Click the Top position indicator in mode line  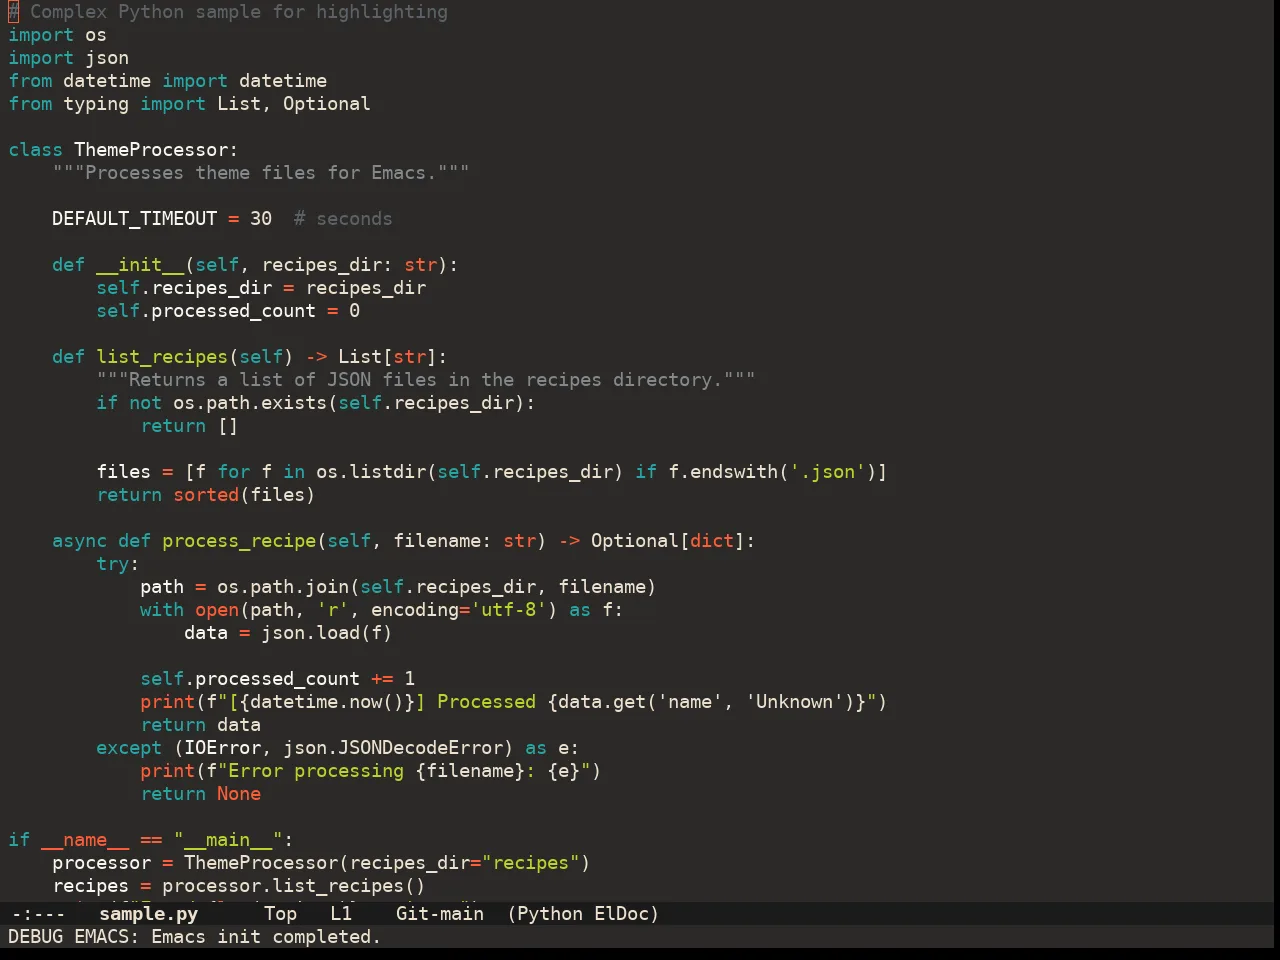click(x=280, y=913)
